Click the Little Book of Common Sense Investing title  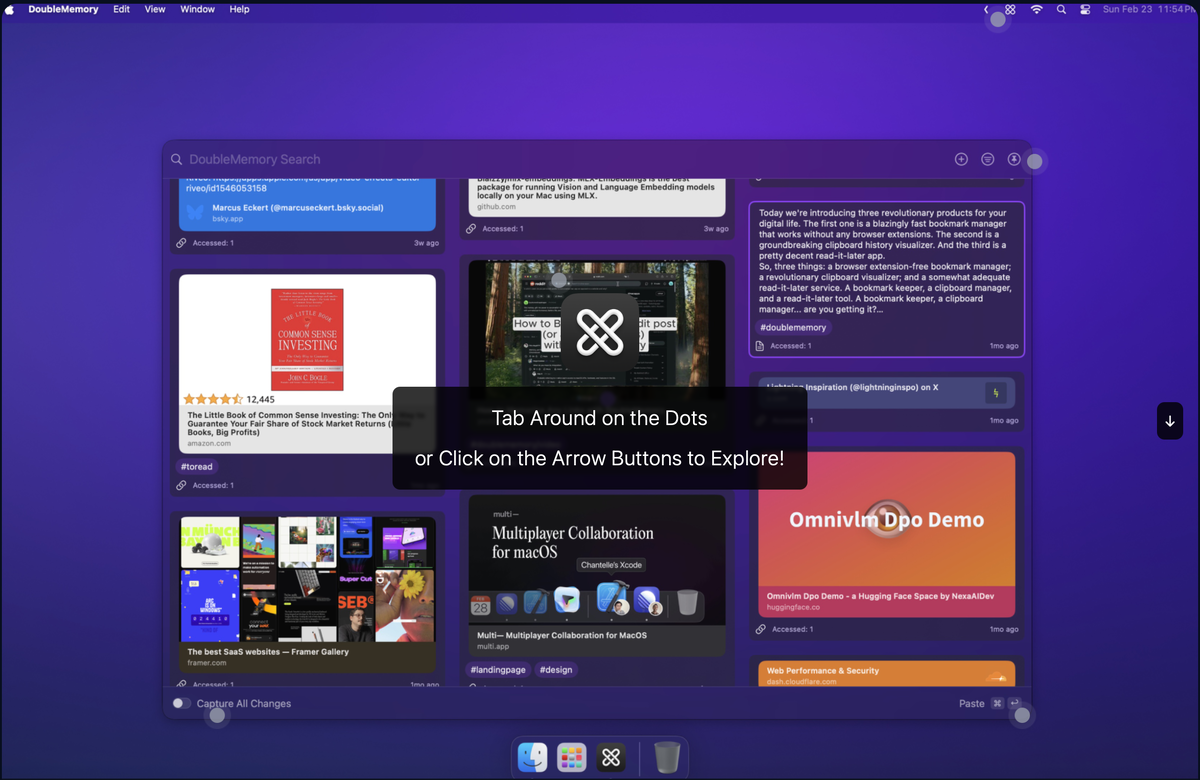pos(305,424)
